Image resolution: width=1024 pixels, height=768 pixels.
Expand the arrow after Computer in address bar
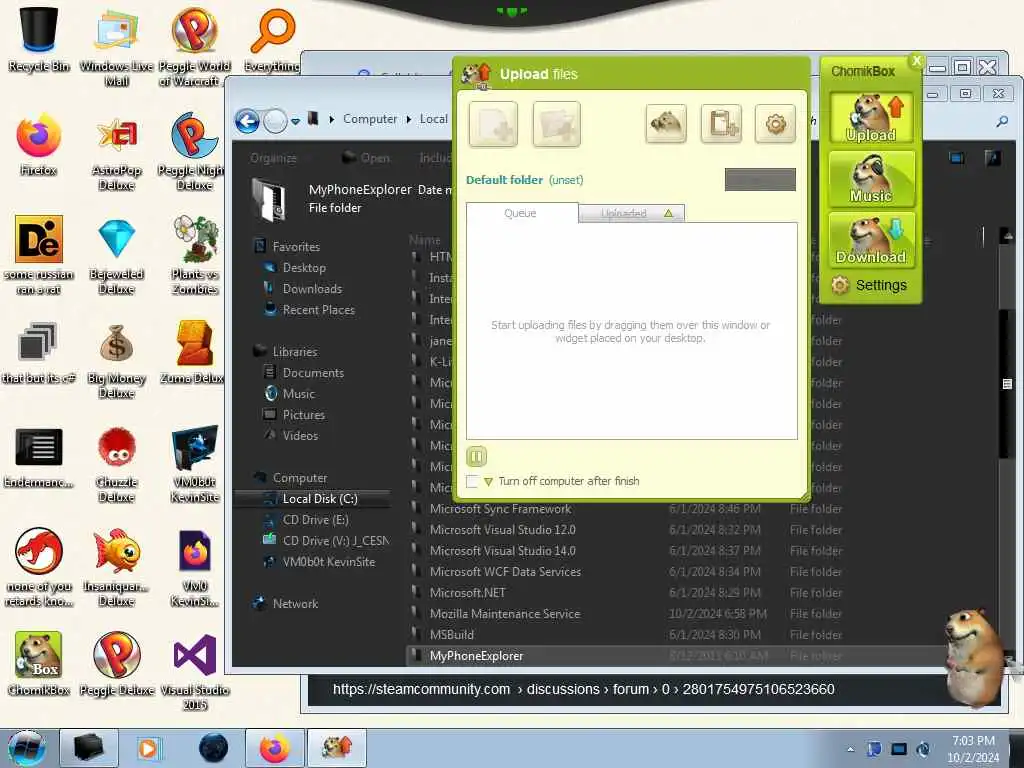409,119
